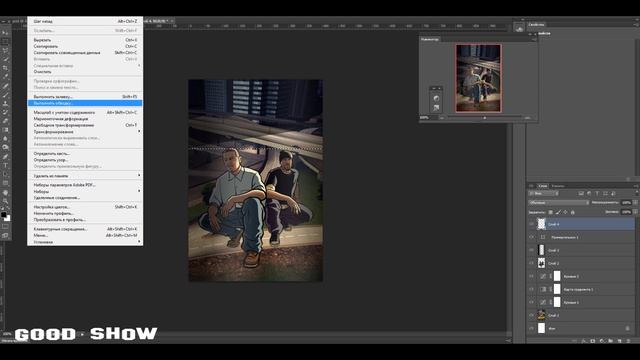Click the delete layer trash icon
The width and height of the screenshot is (640, 360).
629,341
